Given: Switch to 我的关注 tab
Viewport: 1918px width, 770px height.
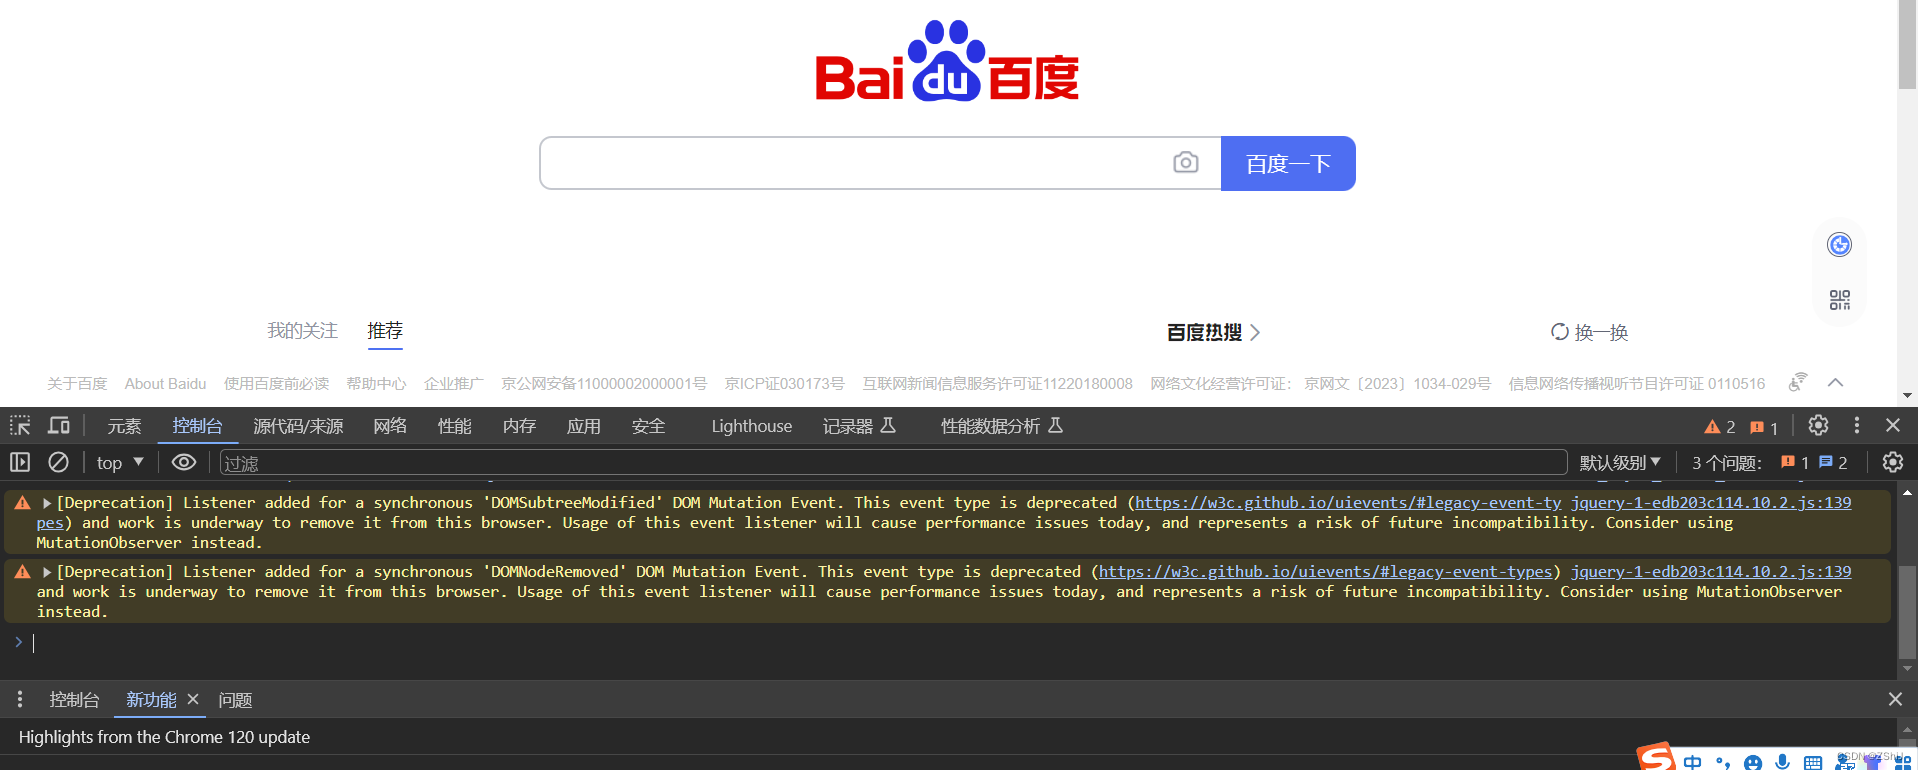Looking at the screenshot, I should [x=302, y=331].
